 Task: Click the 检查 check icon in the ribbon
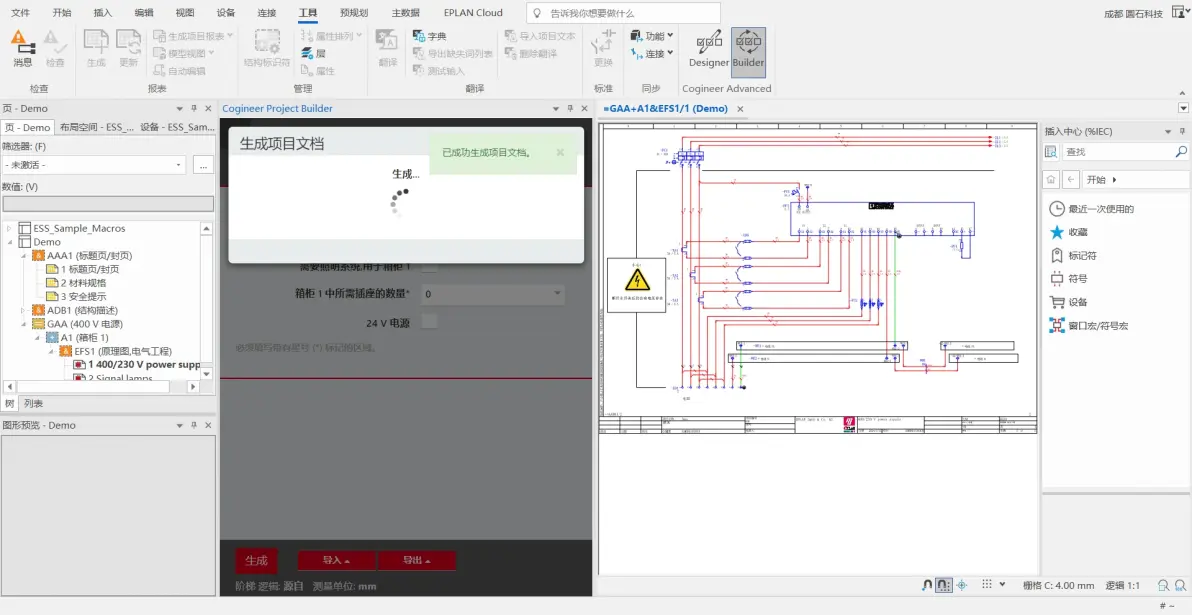pos(55,48)
